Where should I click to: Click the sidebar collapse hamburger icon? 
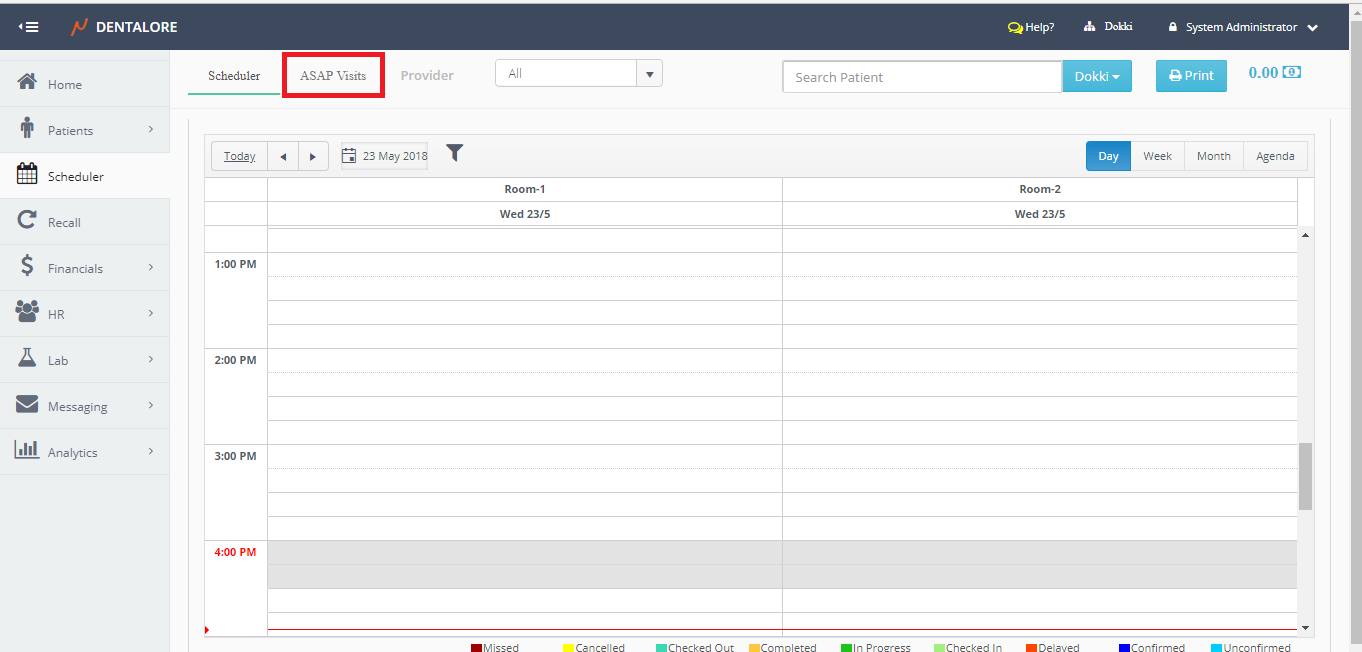[x=29, y=27]
